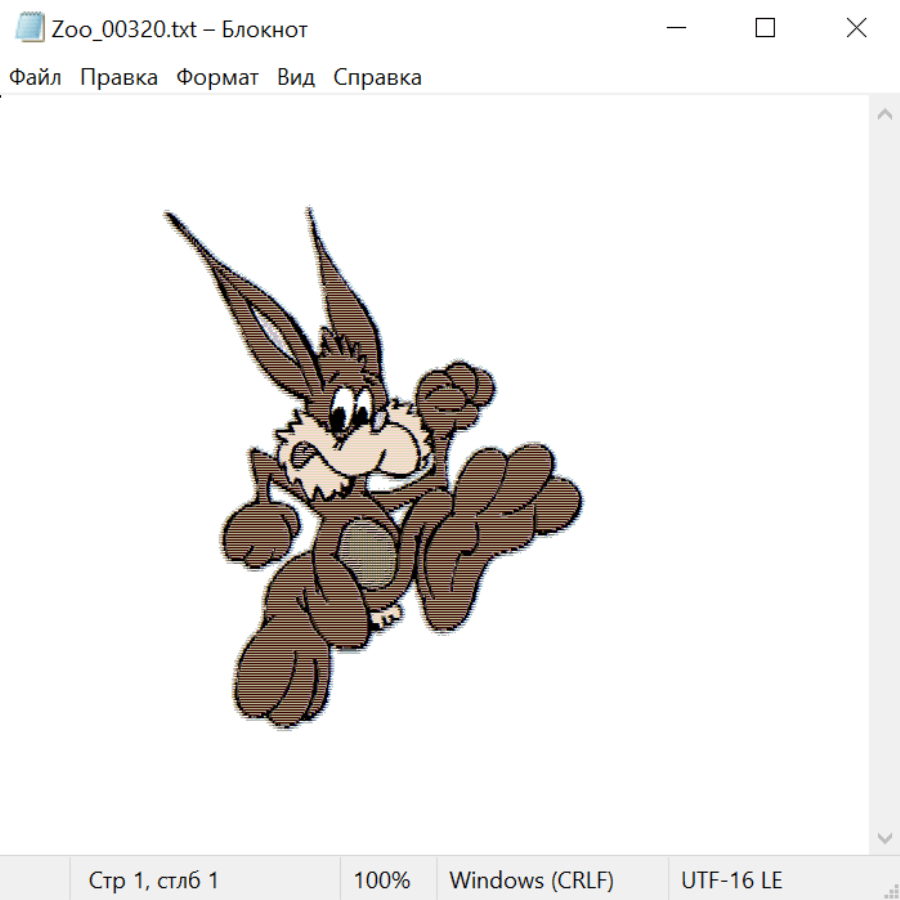Image resolution: width=900 pixels, height=900 pixels.
Task: Click the 'Стр 1, стлб 1' status field
Action: [x=154, y=880]
